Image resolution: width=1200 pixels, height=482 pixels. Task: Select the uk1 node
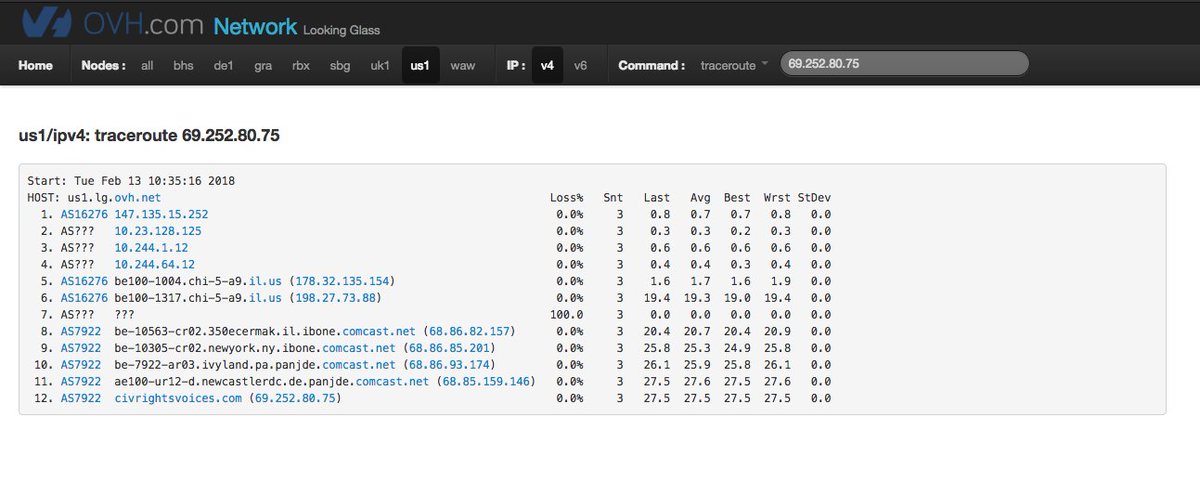pos(380,65)
